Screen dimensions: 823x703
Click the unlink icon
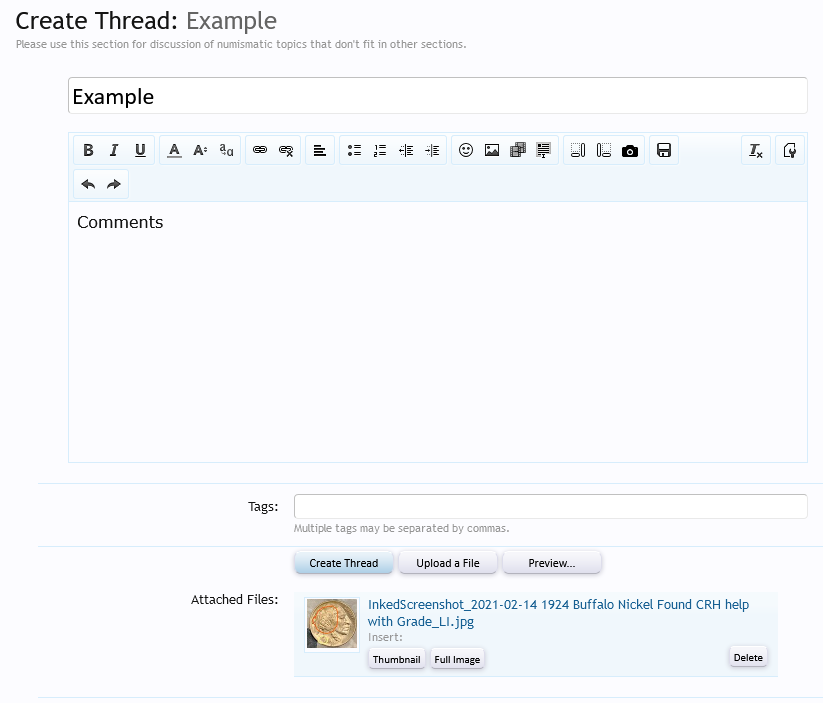pyautogui.click(x=286, y=150)
